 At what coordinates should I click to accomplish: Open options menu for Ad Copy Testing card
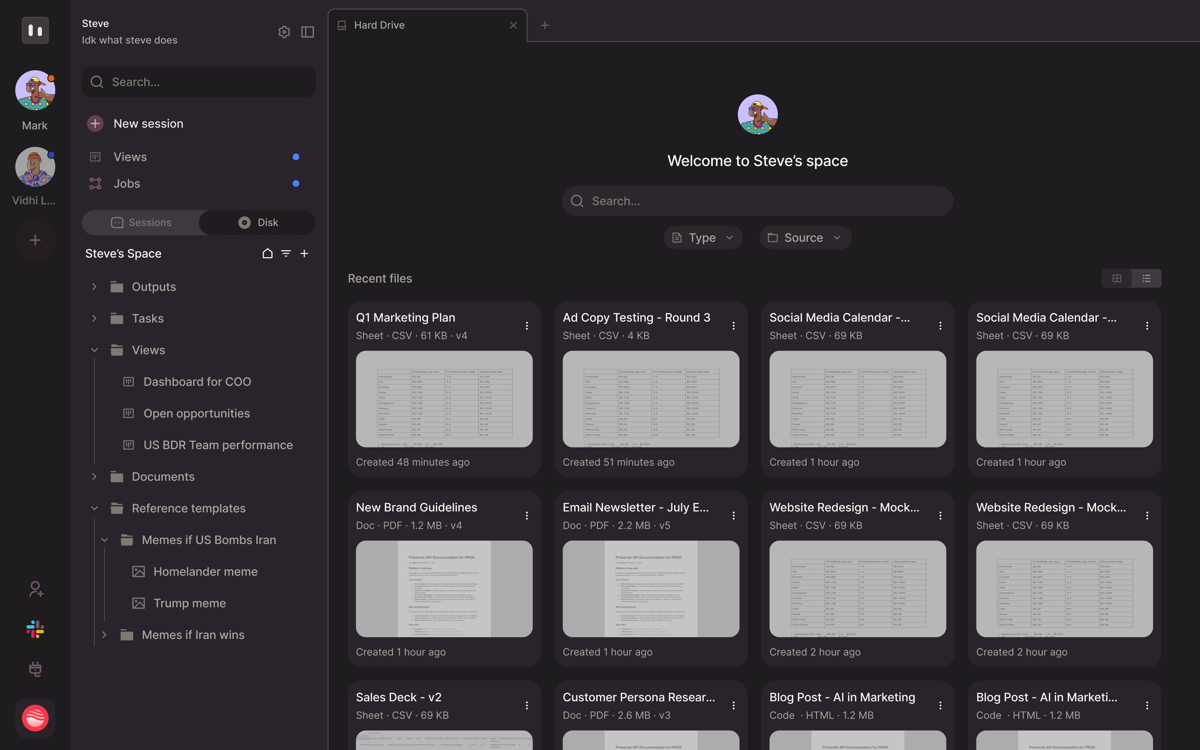click(x=734, y=326)
